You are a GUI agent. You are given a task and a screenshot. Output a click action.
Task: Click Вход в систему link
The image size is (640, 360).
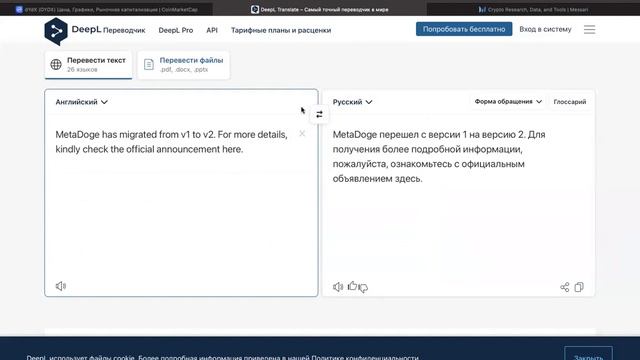click(x=545, y=29)
